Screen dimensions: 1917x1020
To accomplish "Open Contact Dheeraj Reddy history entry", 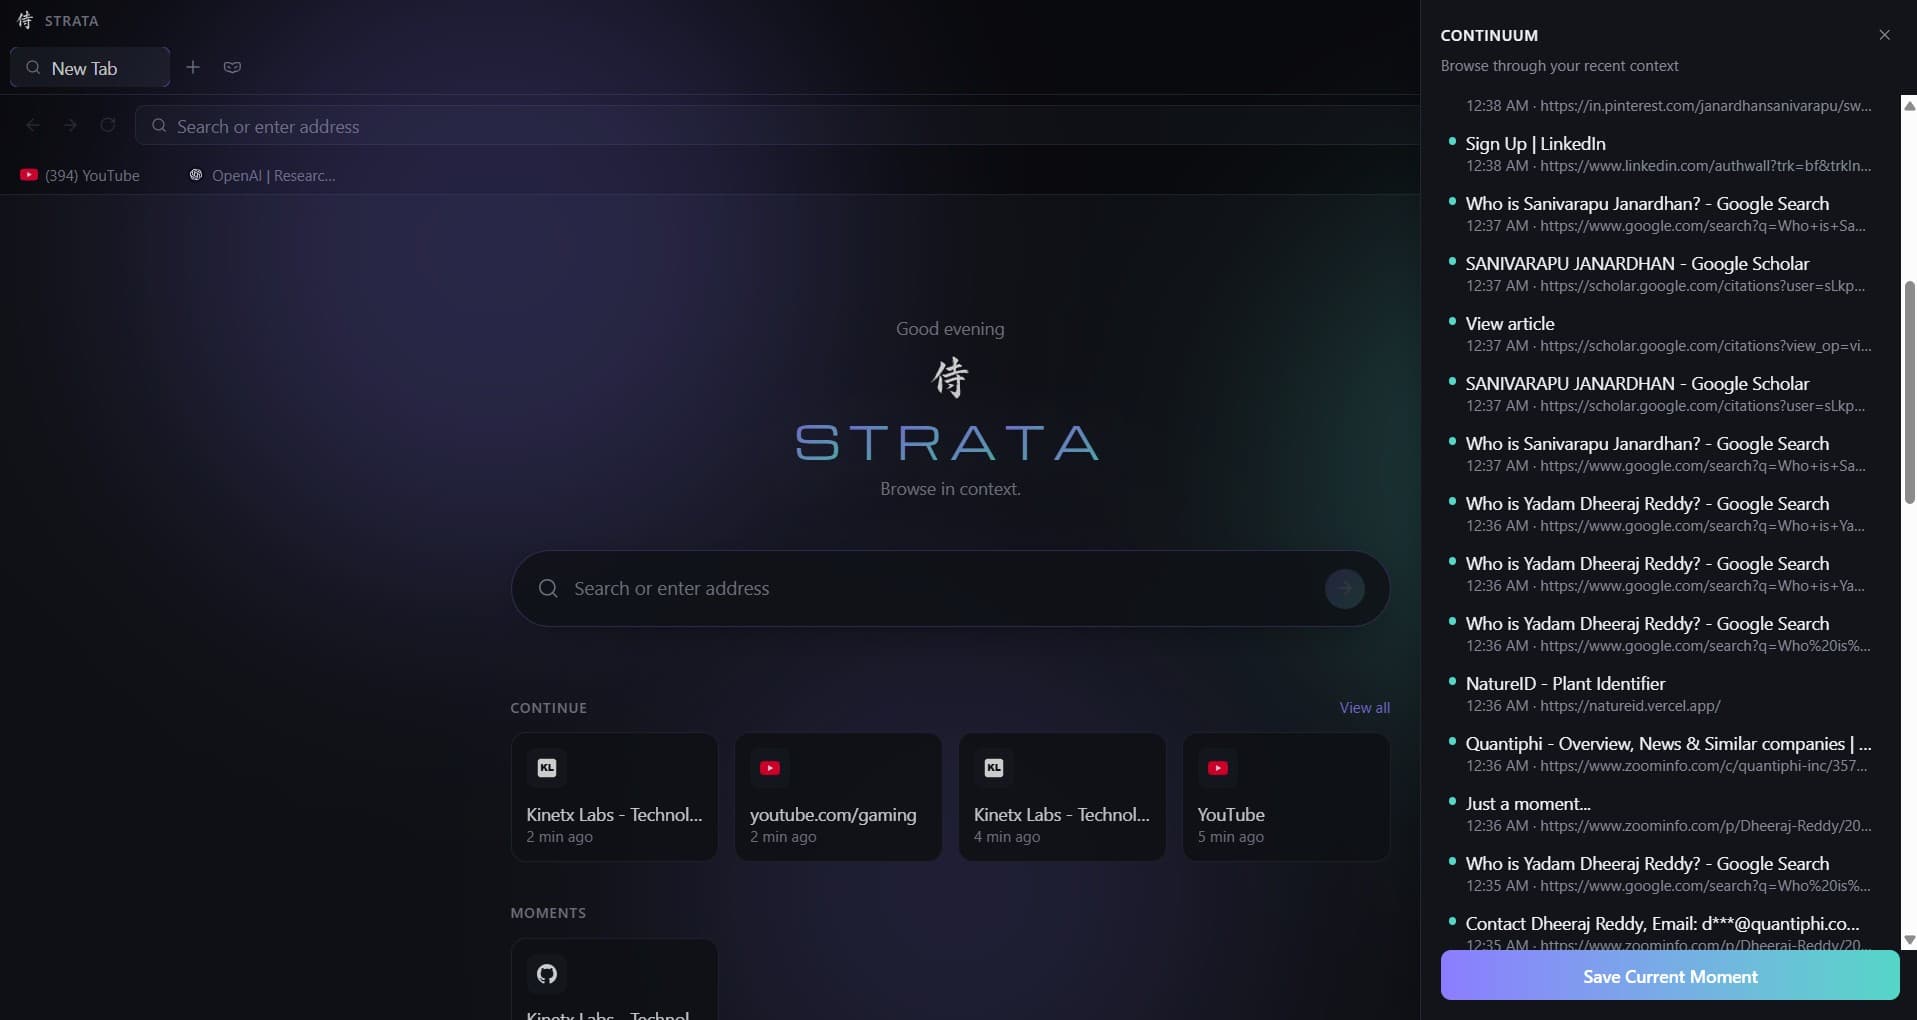I will (1668, 932).
